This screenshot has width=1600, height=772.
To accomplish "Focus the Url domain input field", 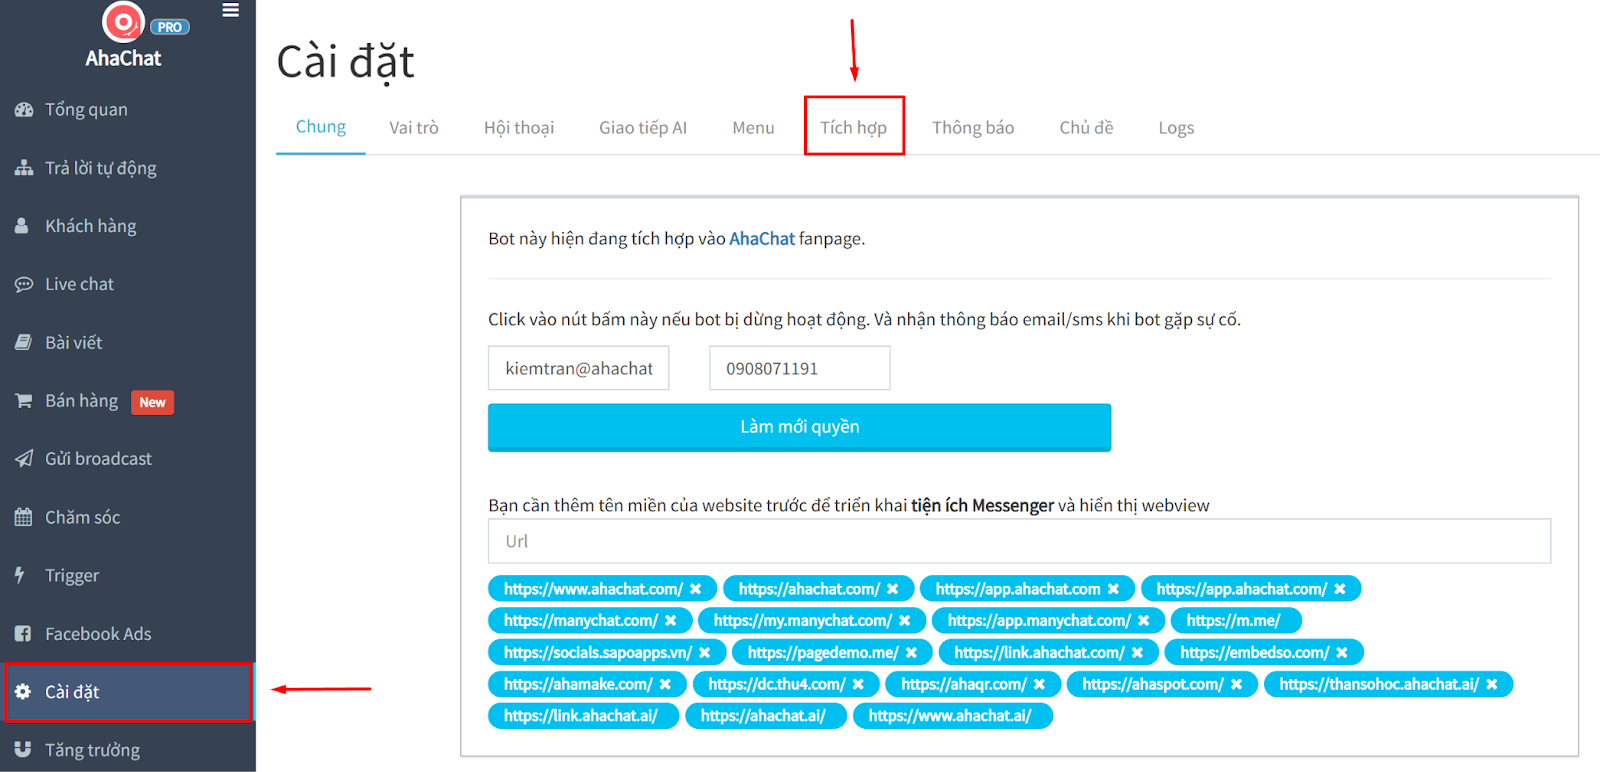I will click(x=1019, y=541).
